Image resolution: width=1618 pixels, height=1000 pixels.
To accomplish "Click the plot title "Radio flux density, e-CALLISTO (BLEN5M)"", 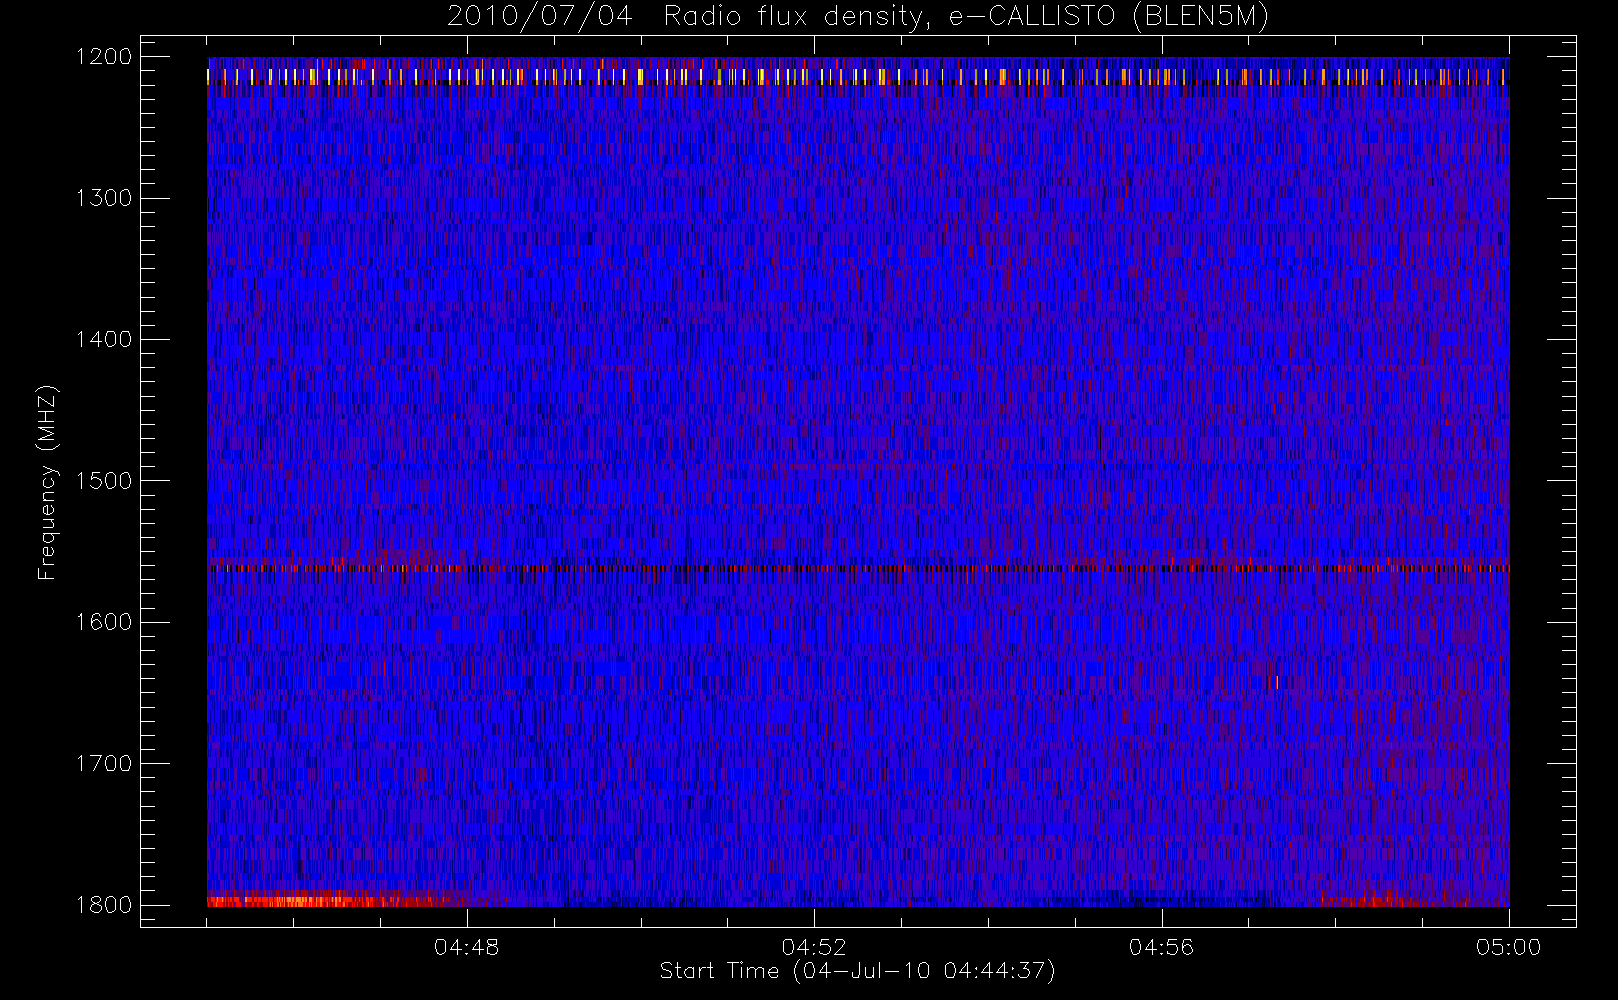I will [x=966, y=17].
